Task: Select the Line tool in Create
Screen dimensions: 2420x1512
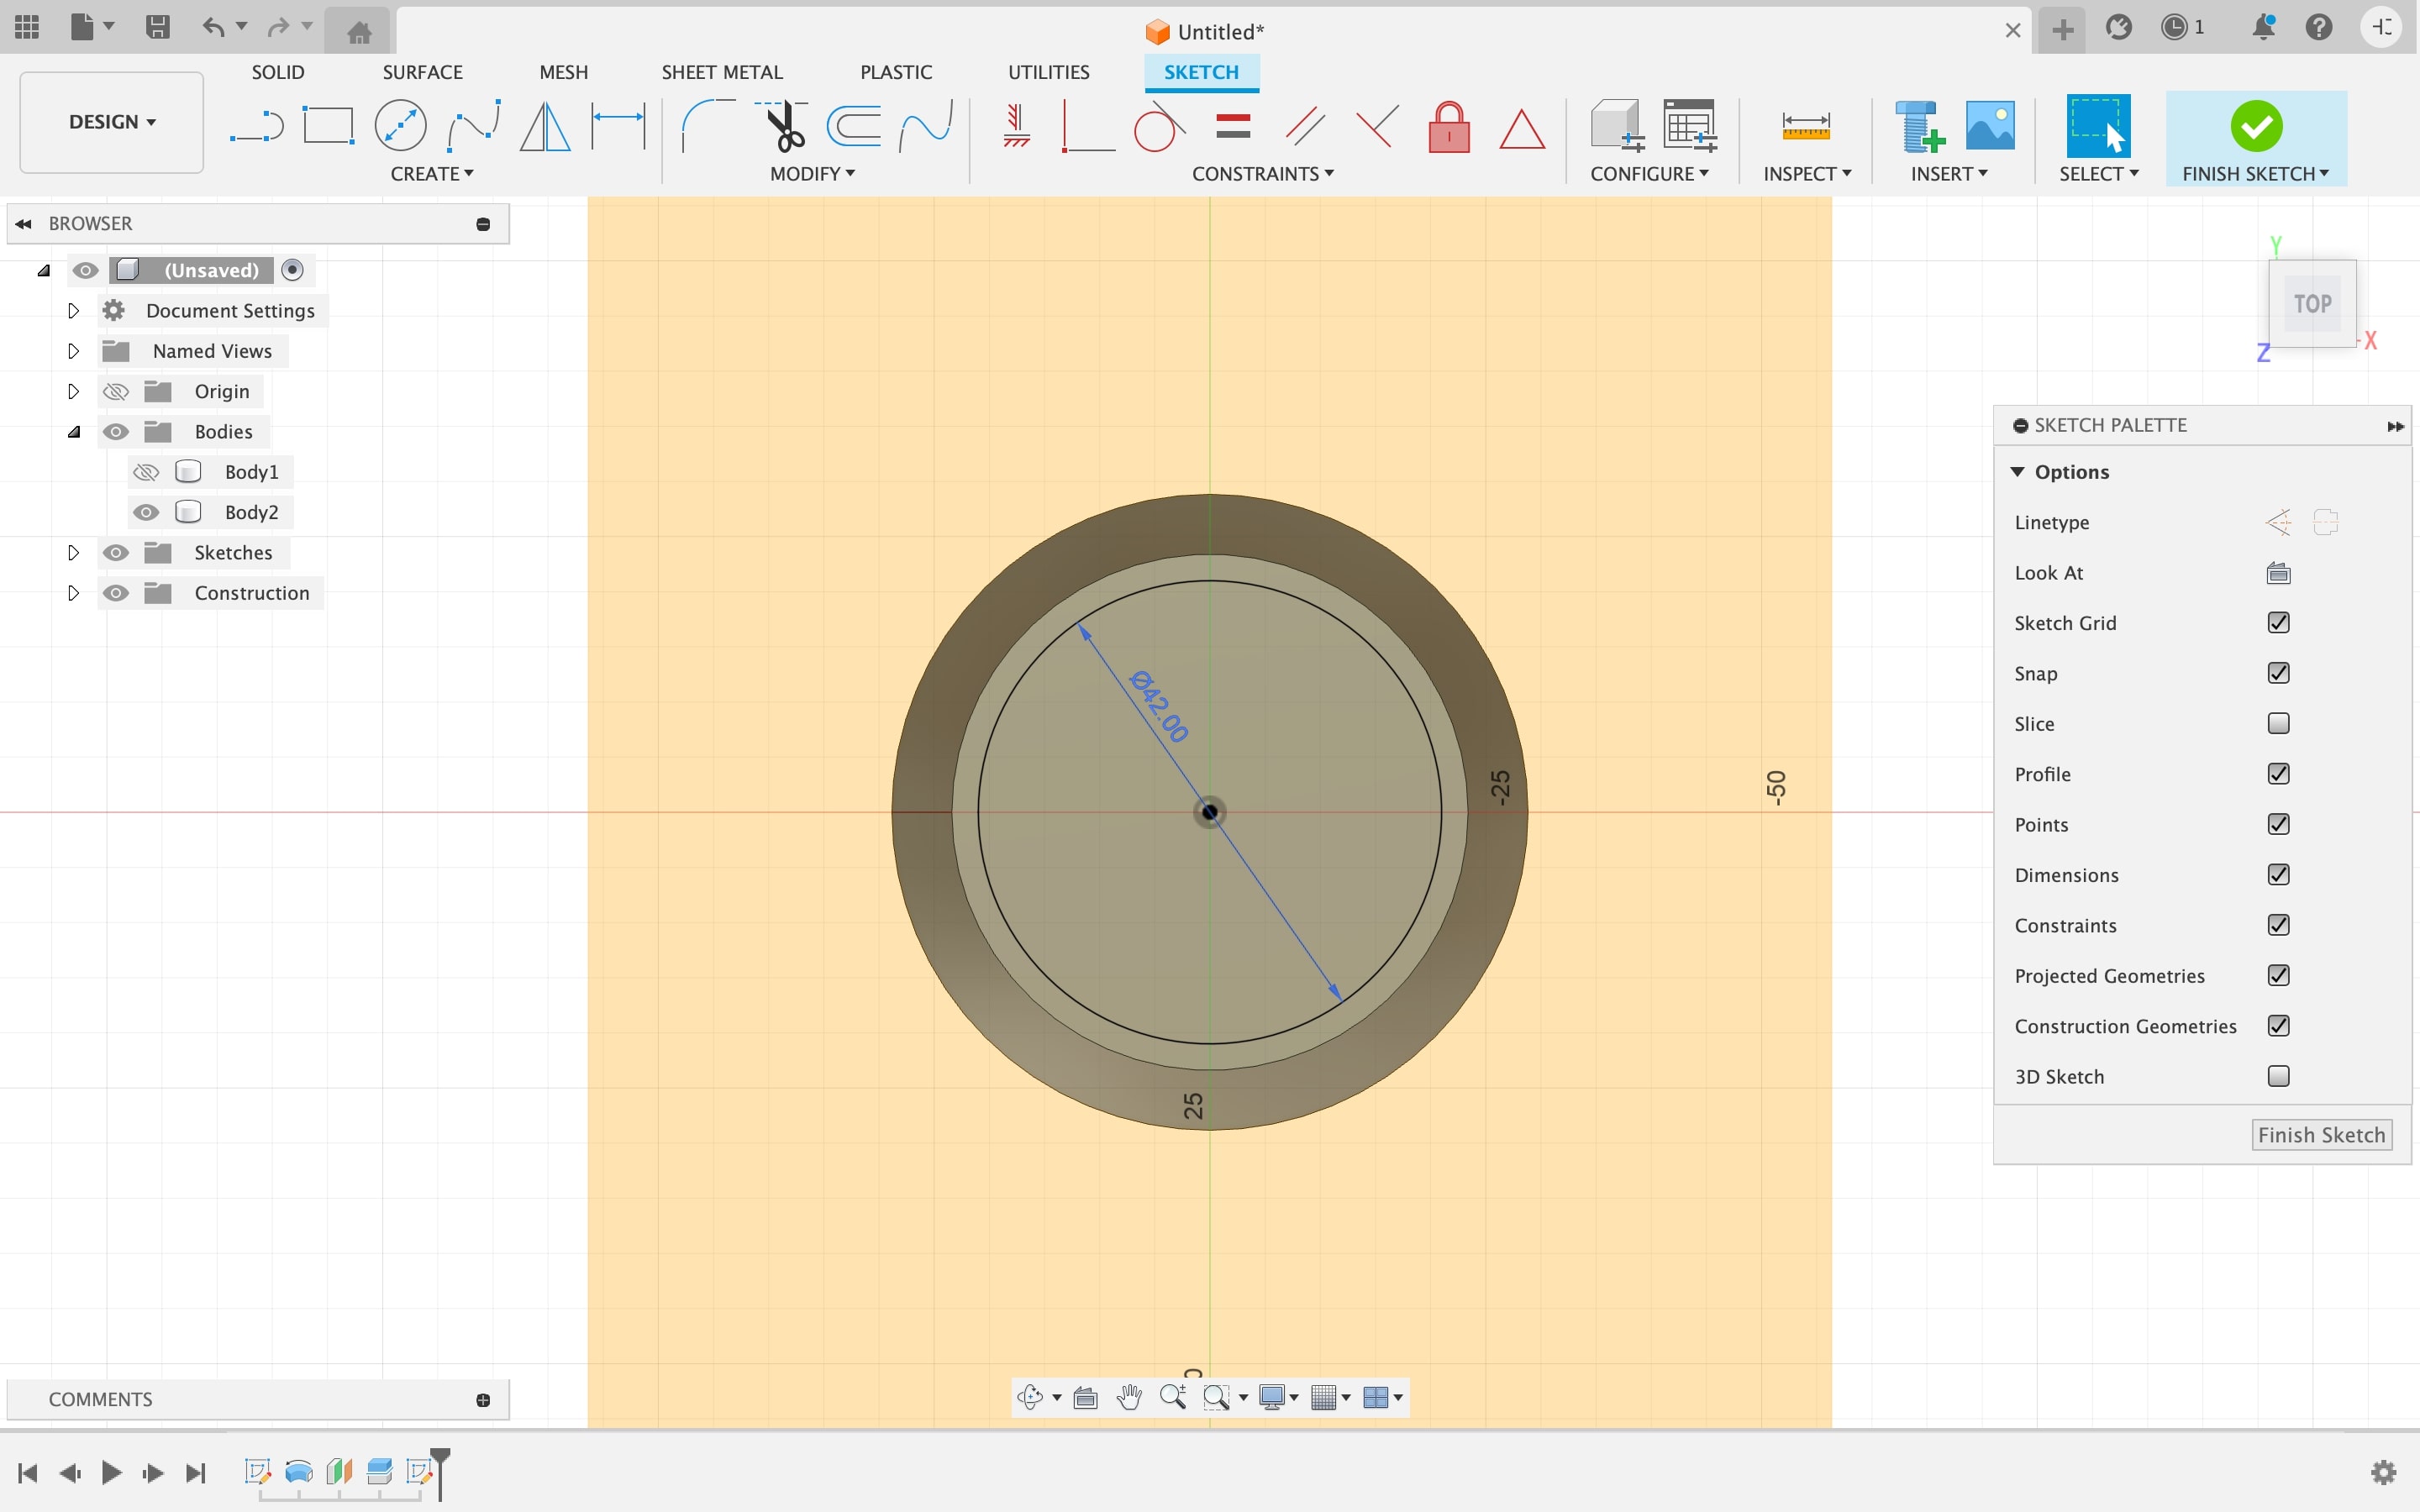Action: pos(257,127)
